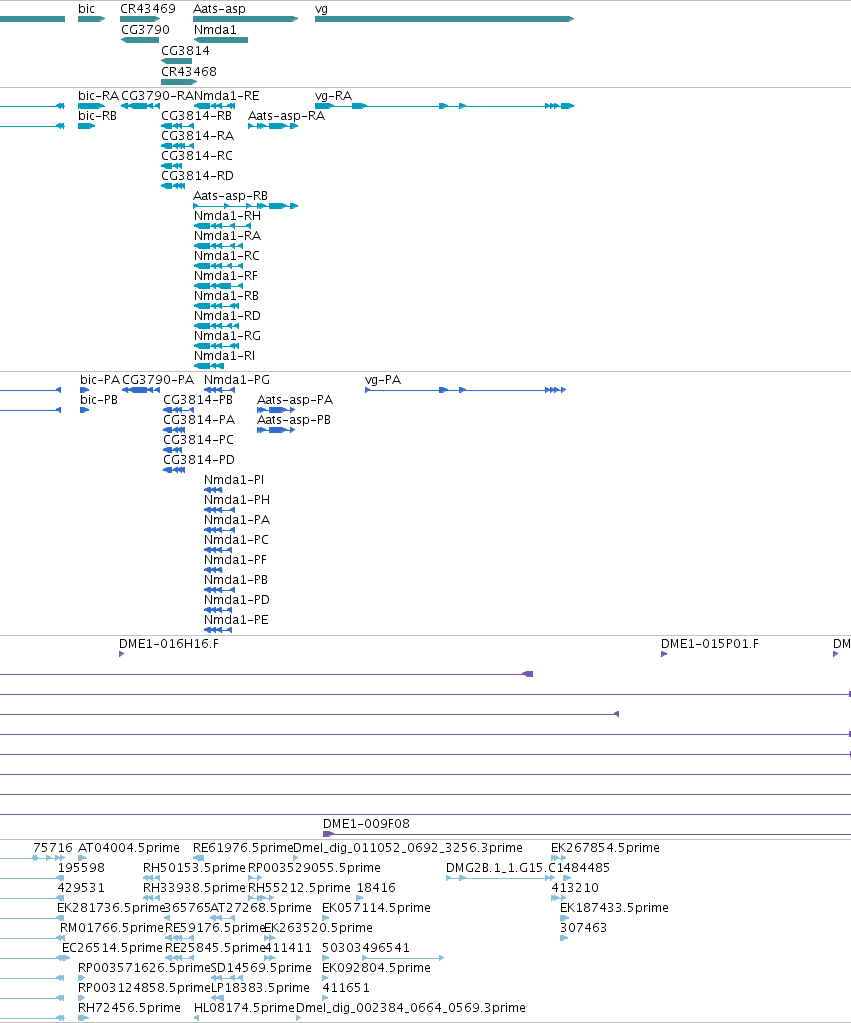Click the CG3814 gene label
The image size is (851, 1023).
(185, 51)
